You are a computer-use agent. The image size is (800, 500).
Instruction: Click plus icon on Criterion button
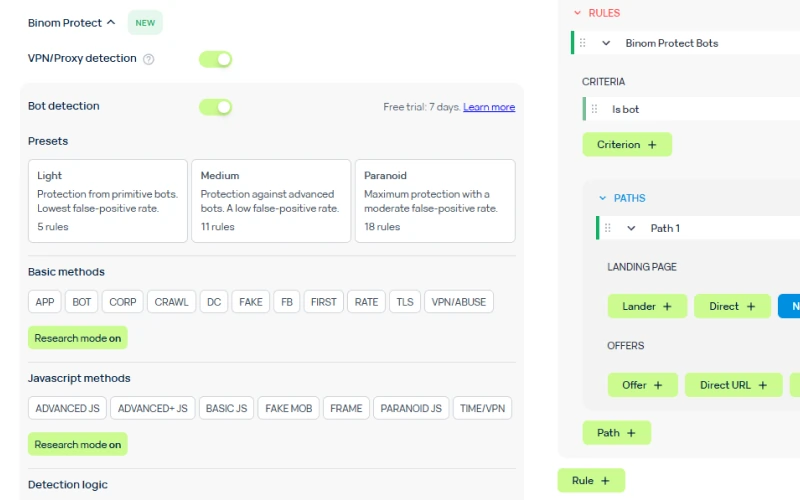coord(652,145)
